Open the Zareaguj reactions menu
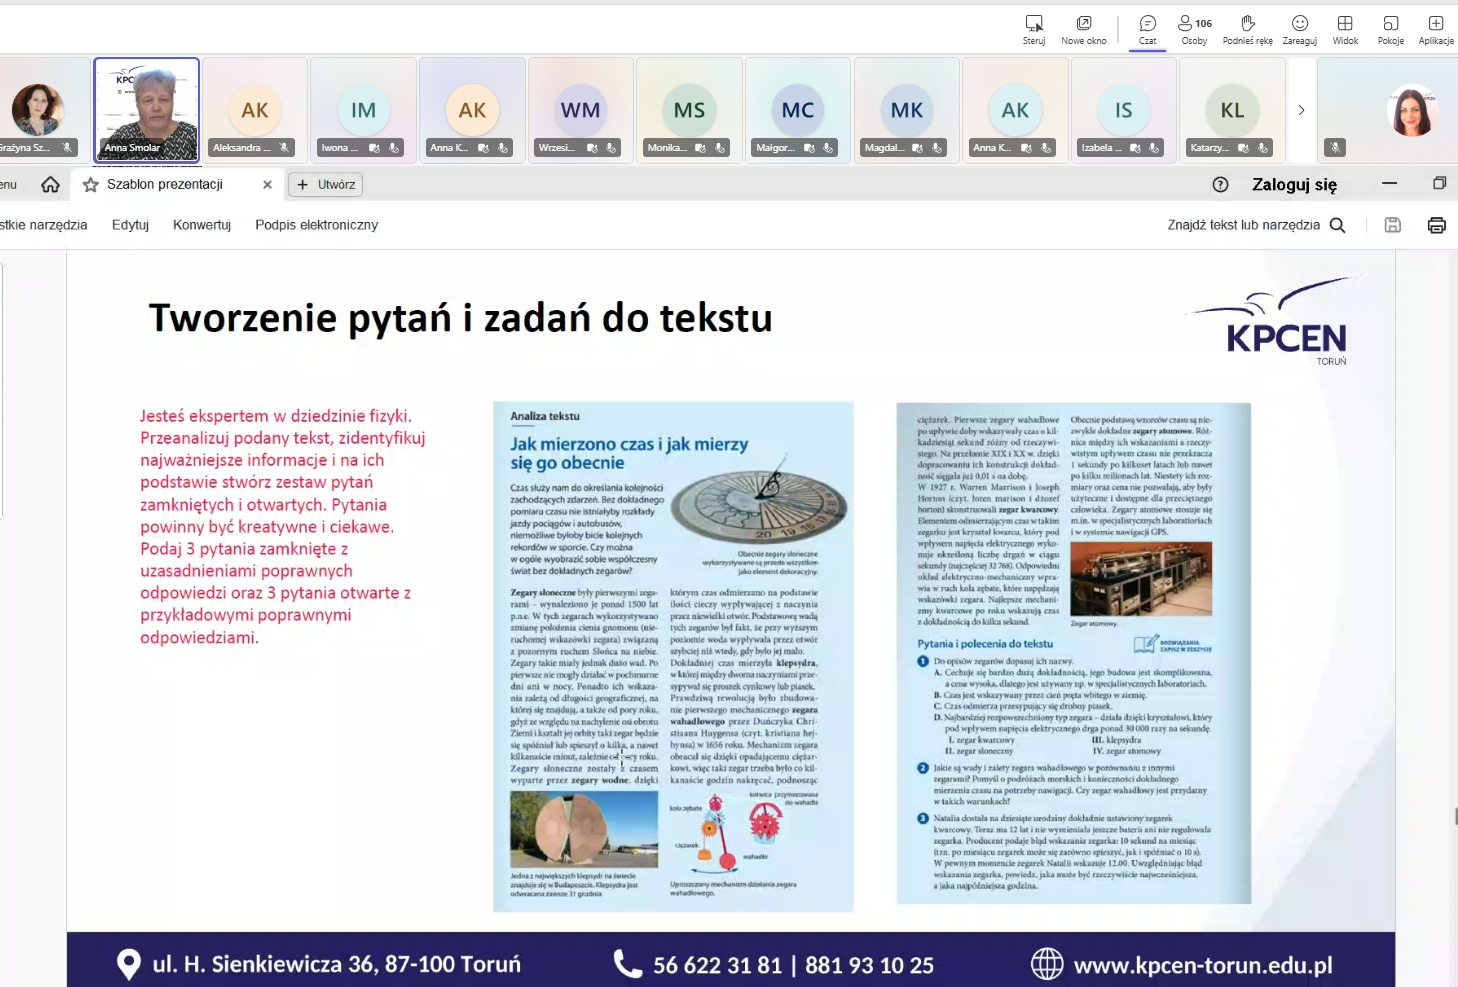Viewport: 1458px width, 987px height. 1300,30
